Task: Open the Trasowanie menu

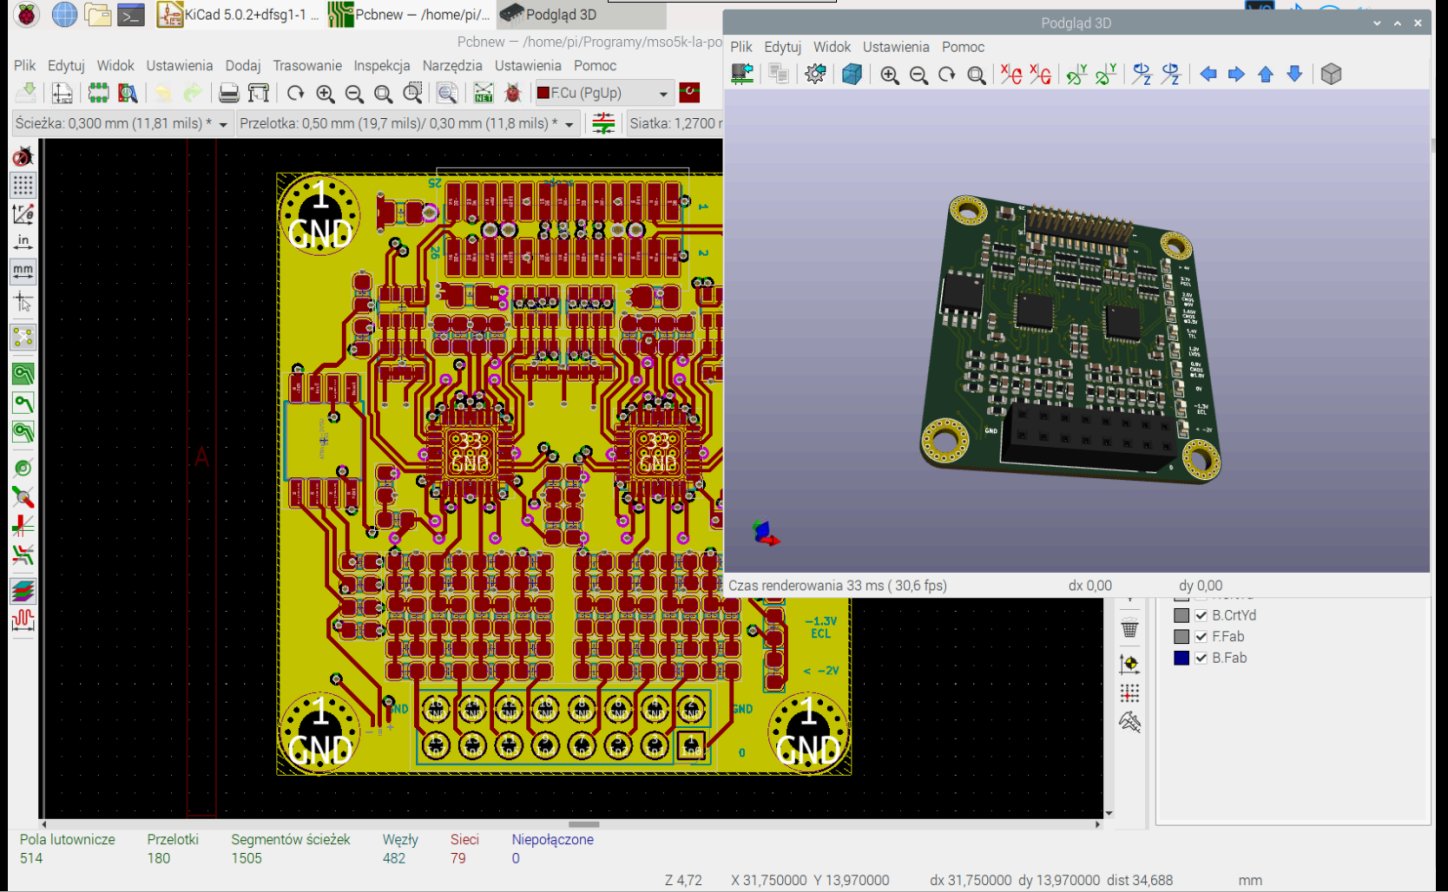Action: 307,65
